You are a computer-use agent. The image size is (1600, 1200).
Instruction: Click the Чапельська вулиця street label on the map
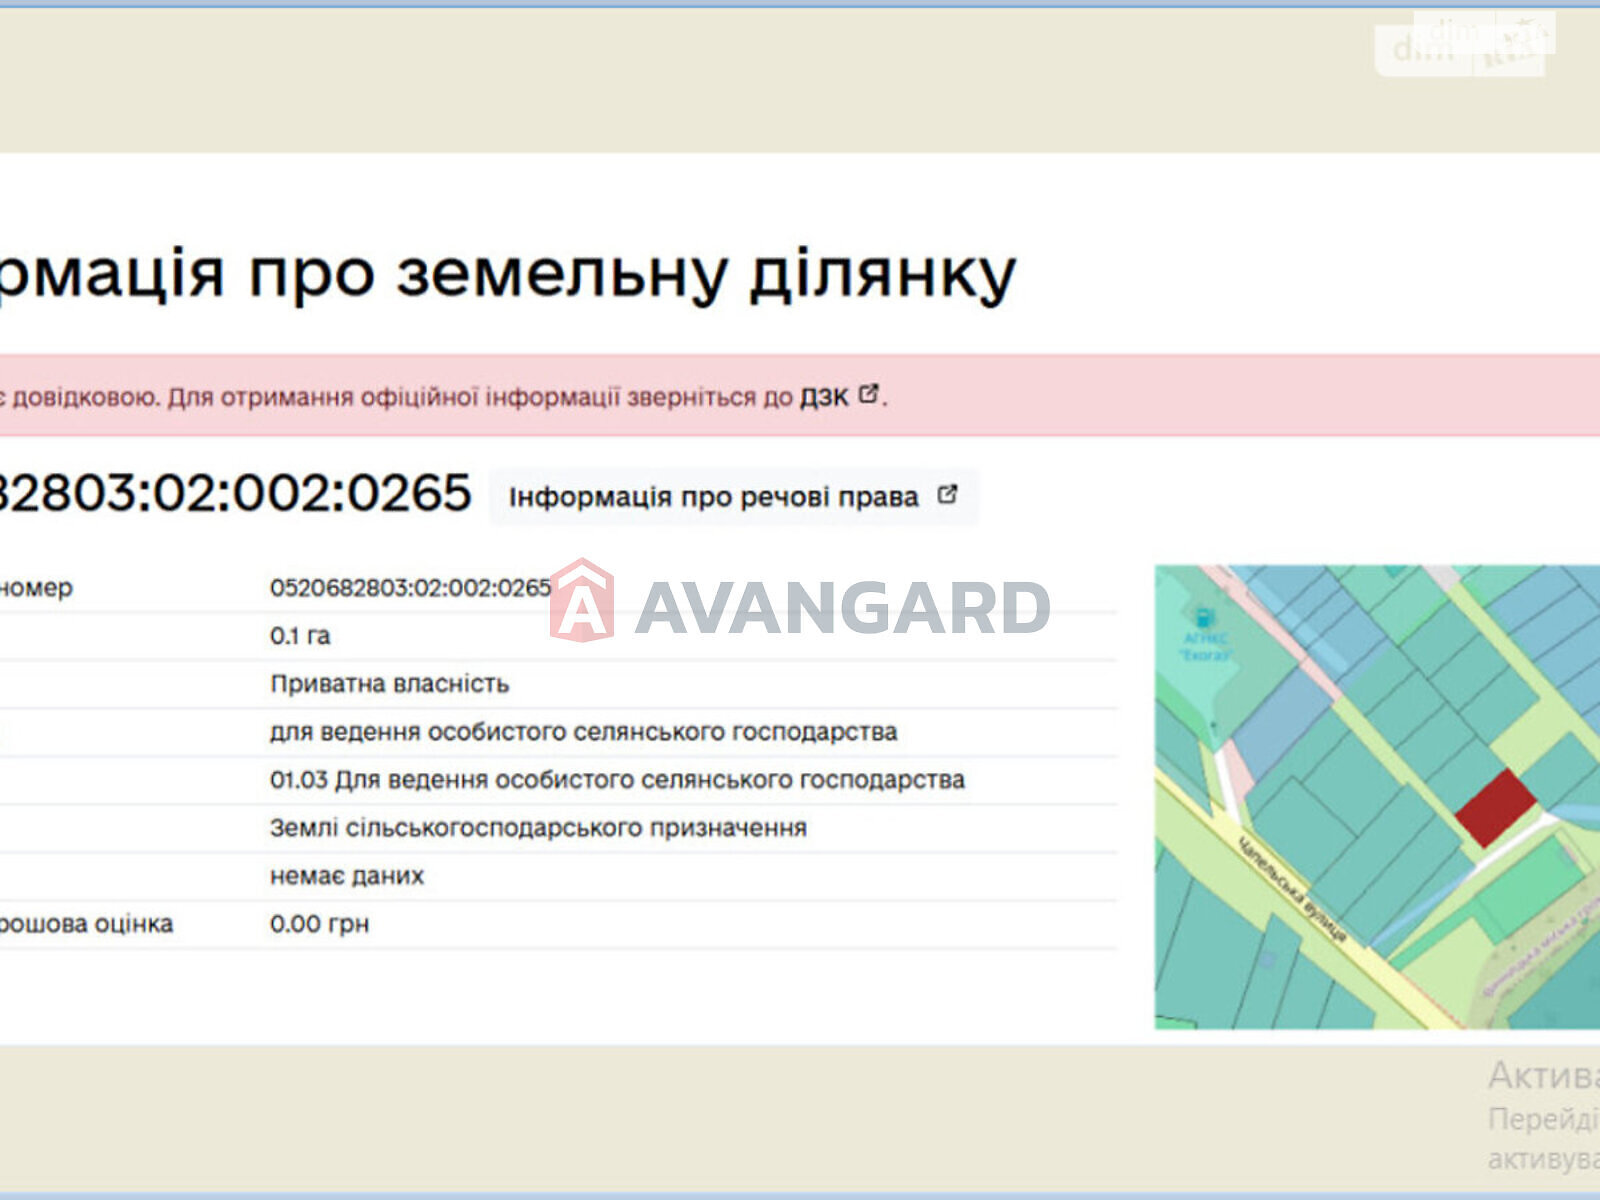click(1291, 890)
